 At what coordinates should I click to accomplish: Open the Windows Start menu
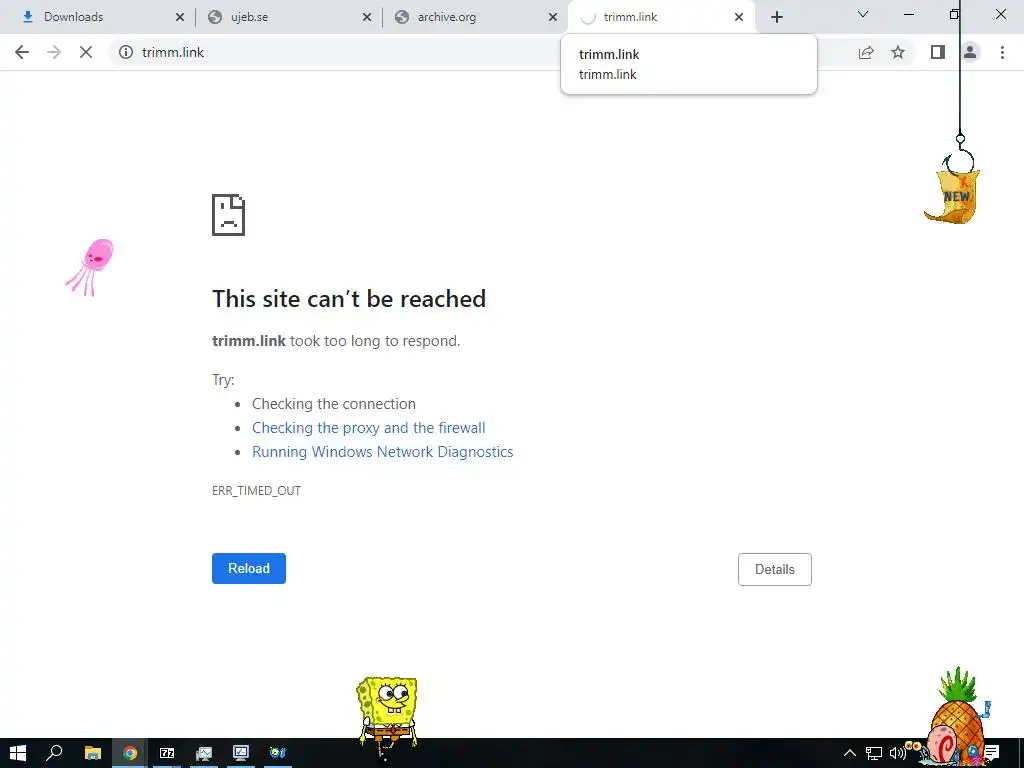click(x=18, y=753)
